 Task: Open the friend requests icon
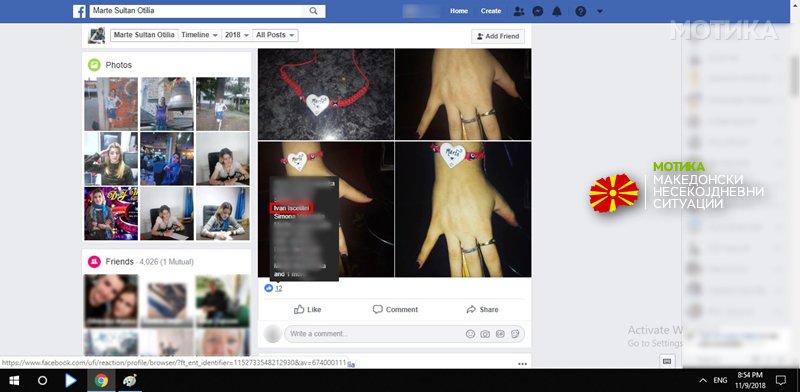[x=519, y=11]
